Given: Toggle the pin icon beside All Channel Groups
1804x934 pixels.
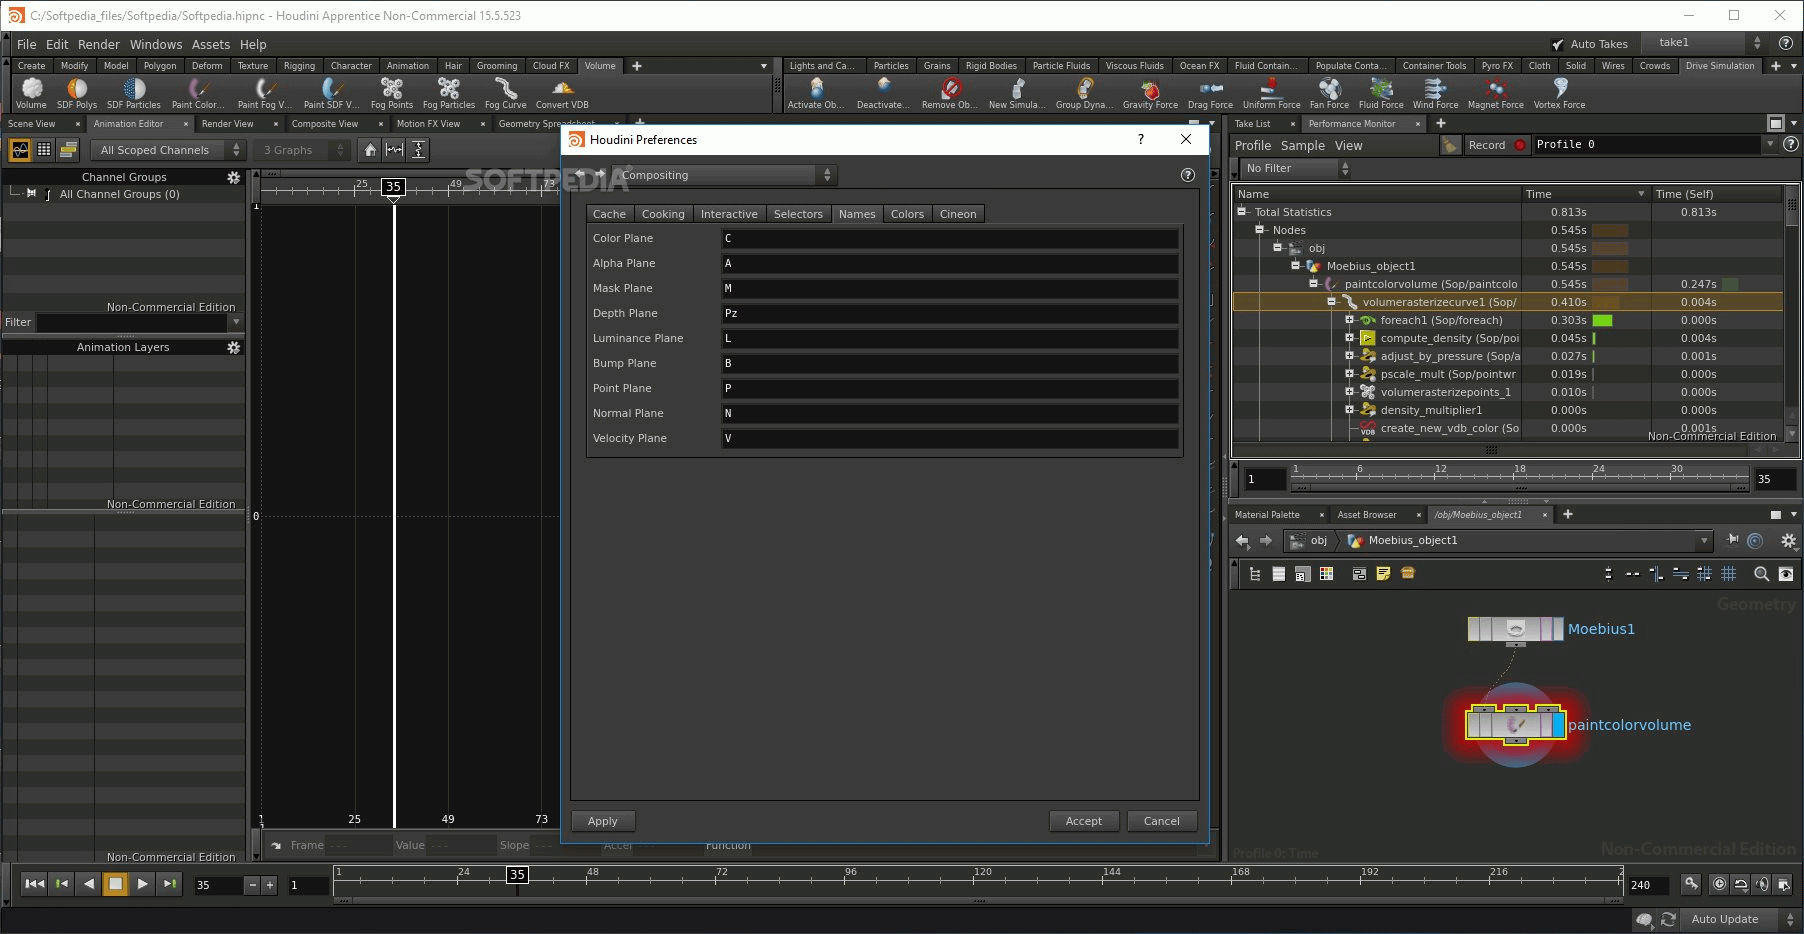Looking at the screenshot, I should pyautogui.click(x=31, y=194).
